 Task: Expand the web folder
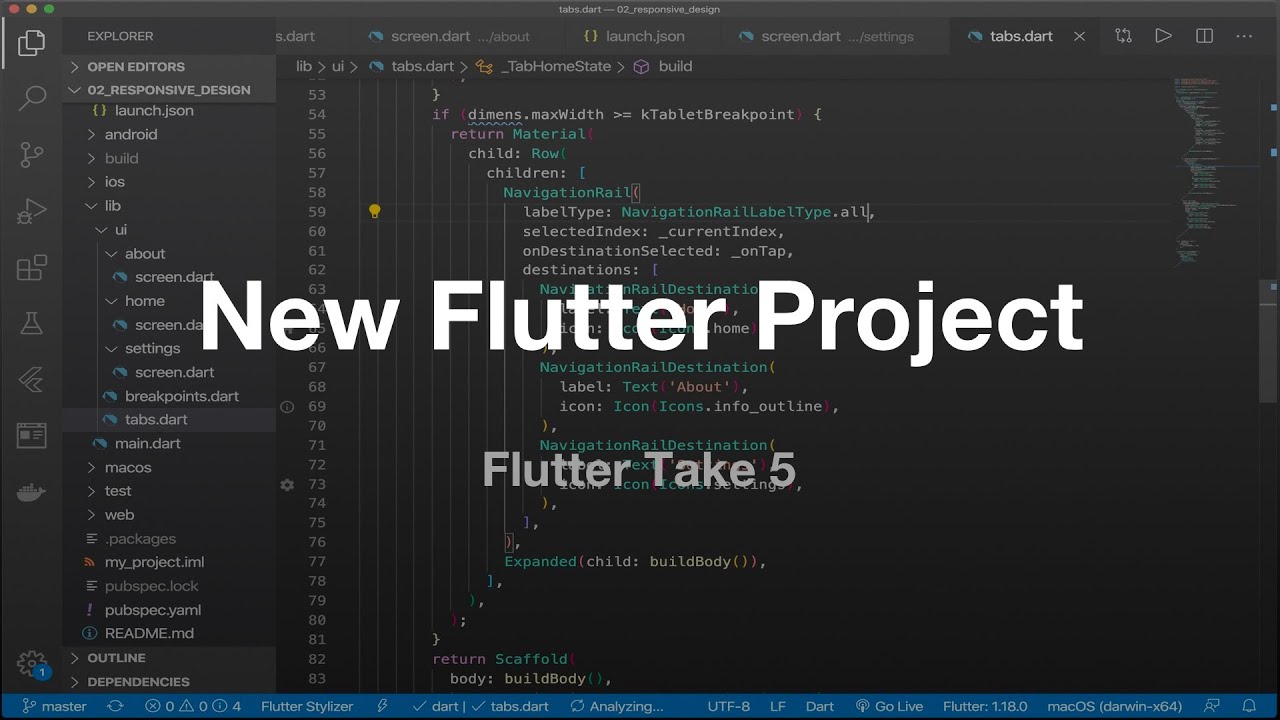(119, 515)
